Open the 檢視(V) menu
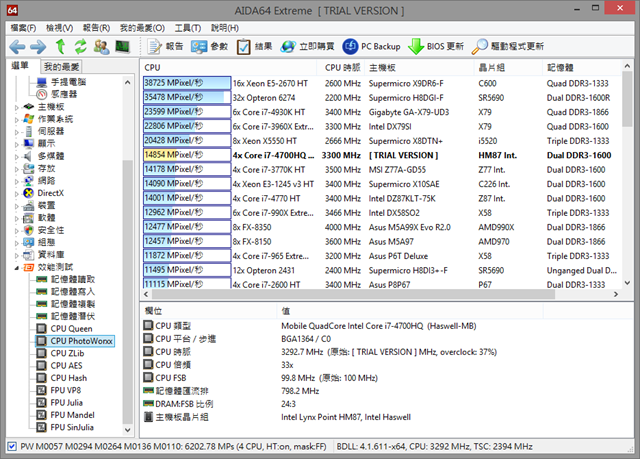640x459 pixels. click(x=60, y=28)
